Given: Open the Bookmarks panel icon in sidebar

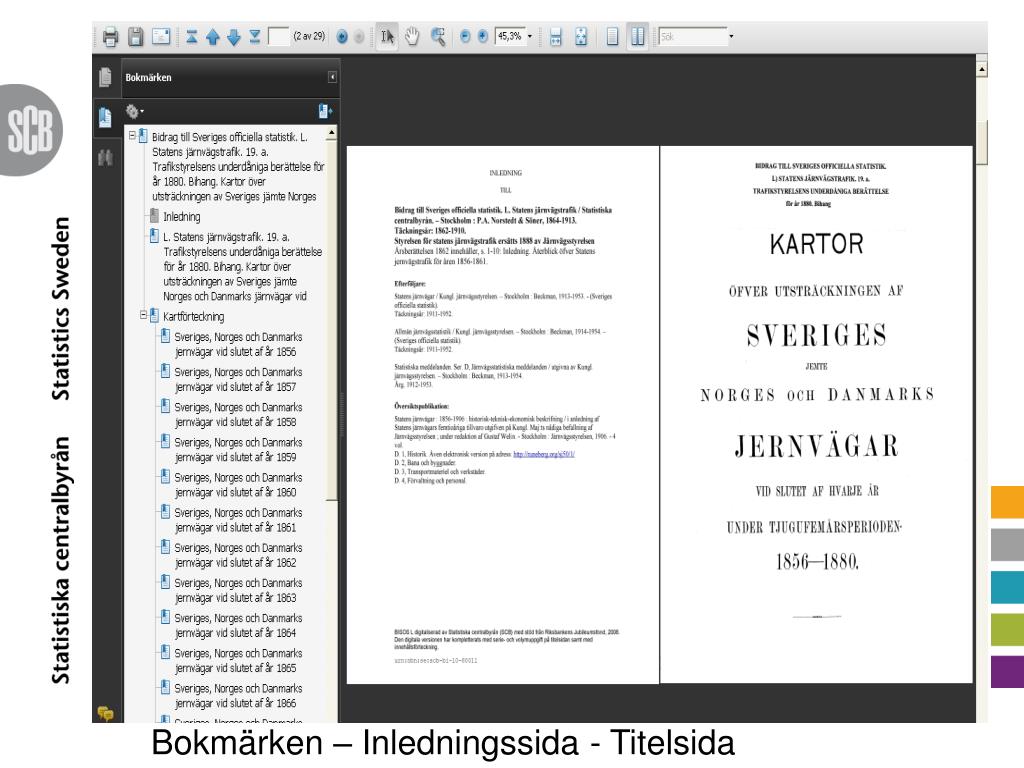Looking at the screenshot, I should (x=105, y=118).
